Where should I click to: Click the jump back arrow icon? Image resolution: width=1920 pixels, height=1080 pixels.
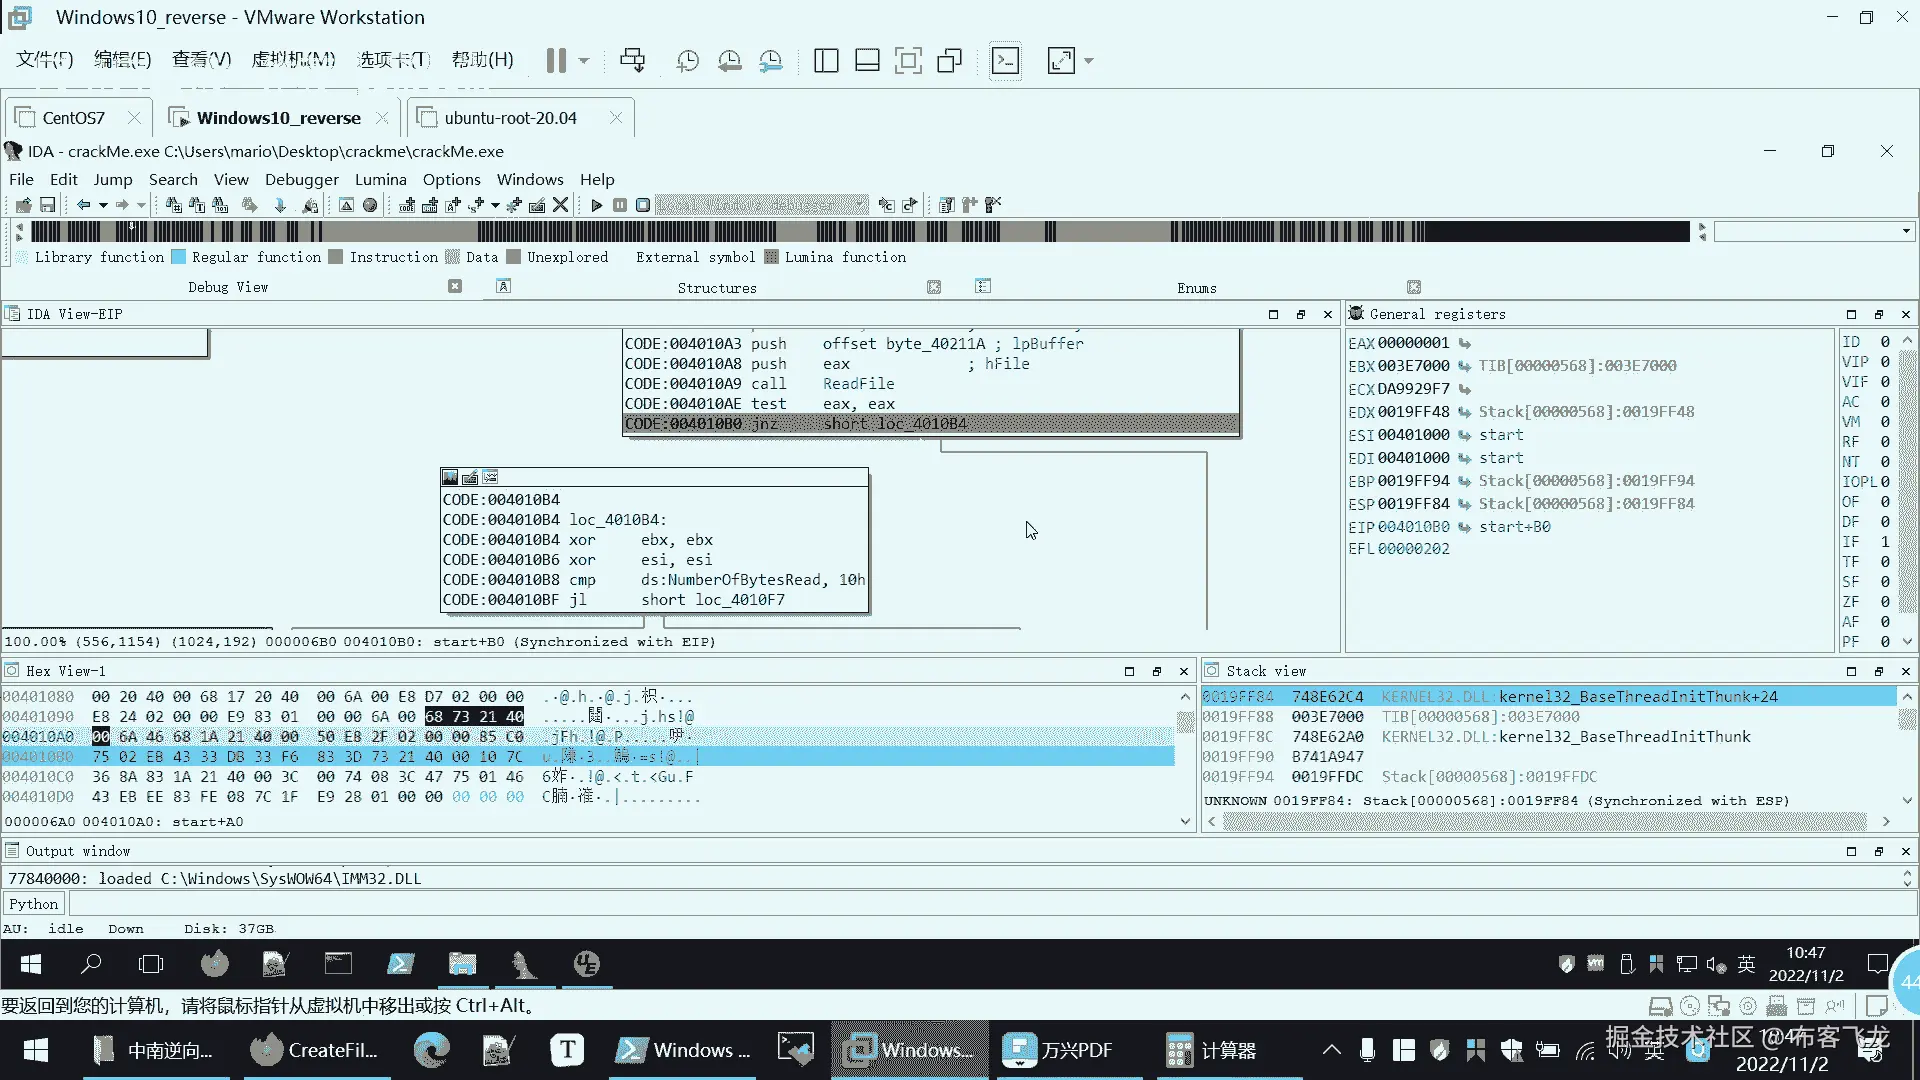[x=84, y=205]
